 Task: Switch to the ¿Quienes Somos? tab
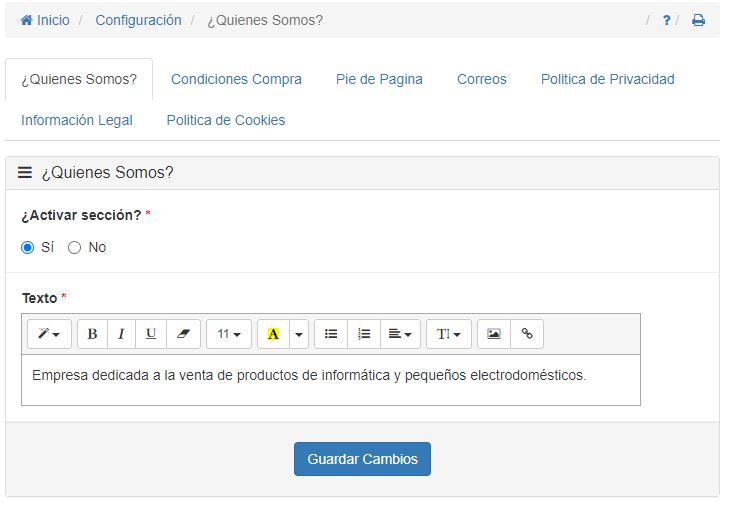pyautogui.click(x=79, y=79)
